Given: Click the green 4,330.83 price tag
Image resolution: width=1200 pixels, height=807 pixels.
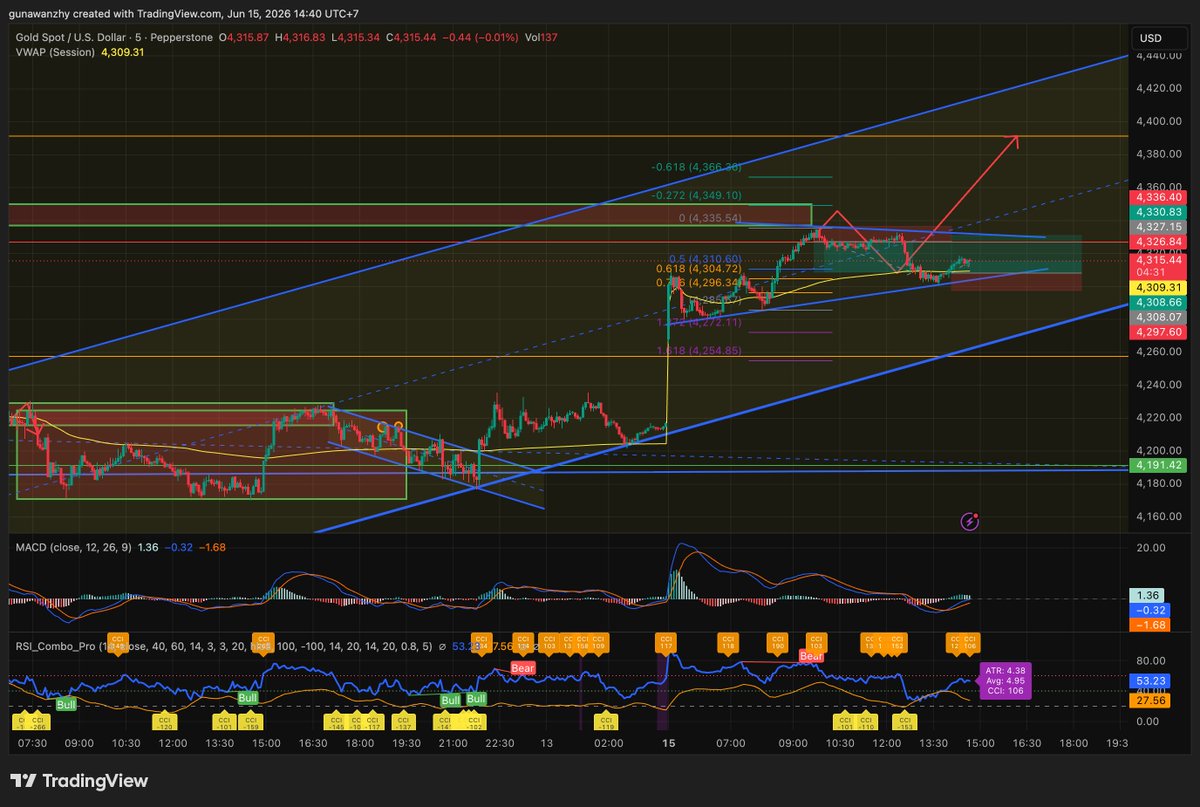Looking at the screenshot, I should [1156, 213].
